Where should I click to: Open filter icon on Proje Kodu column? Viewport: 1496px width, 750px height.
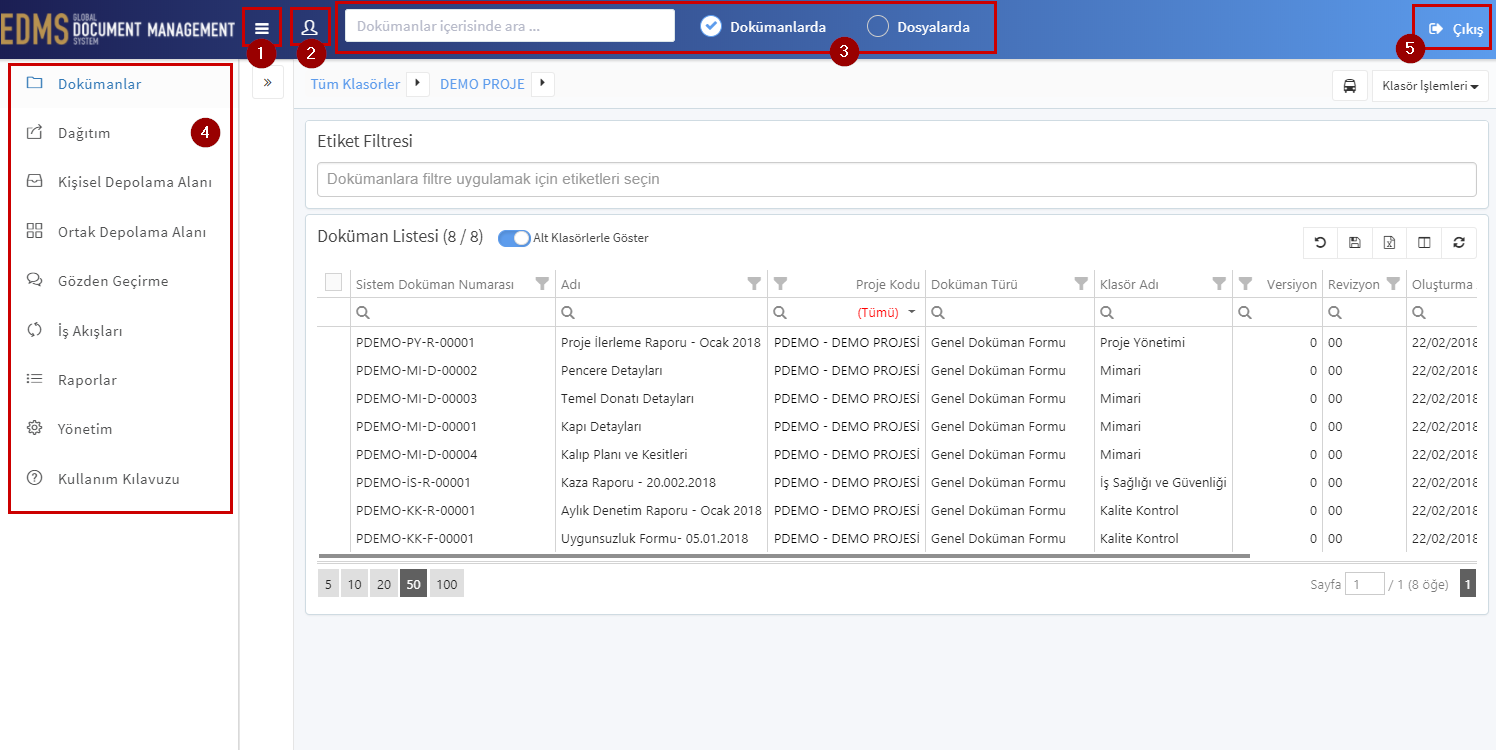[781, 284]
